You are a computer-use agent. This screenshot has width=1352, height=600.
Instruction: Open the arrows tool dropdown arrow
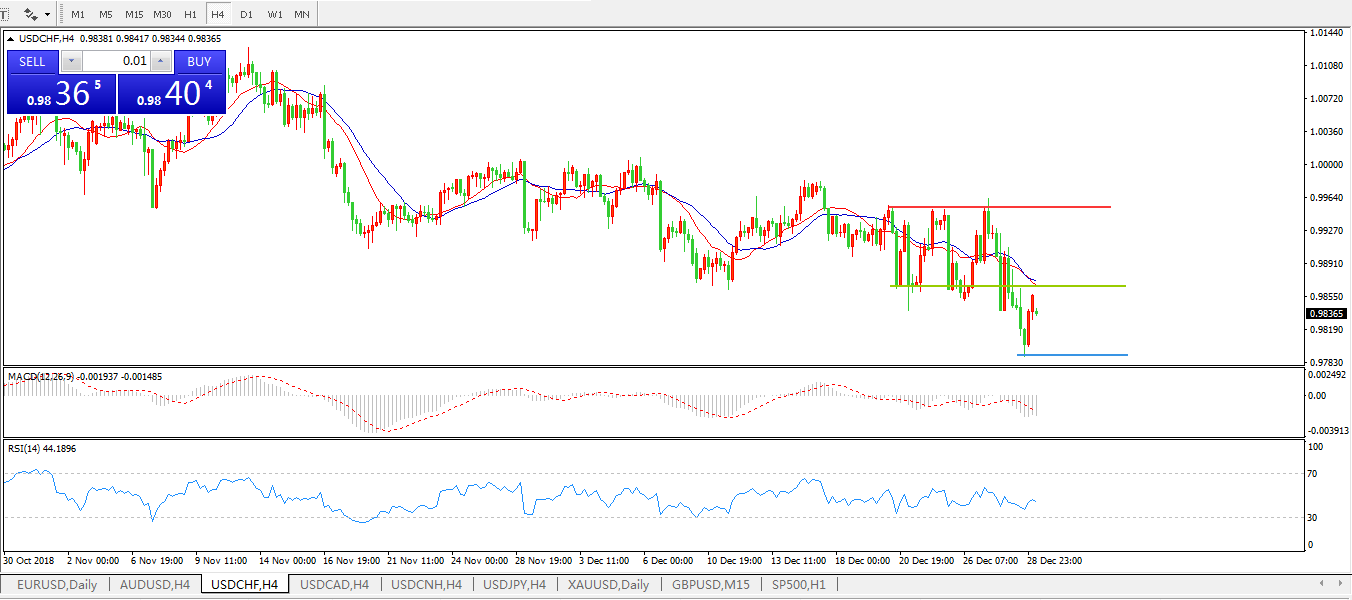tap(49, 15)
